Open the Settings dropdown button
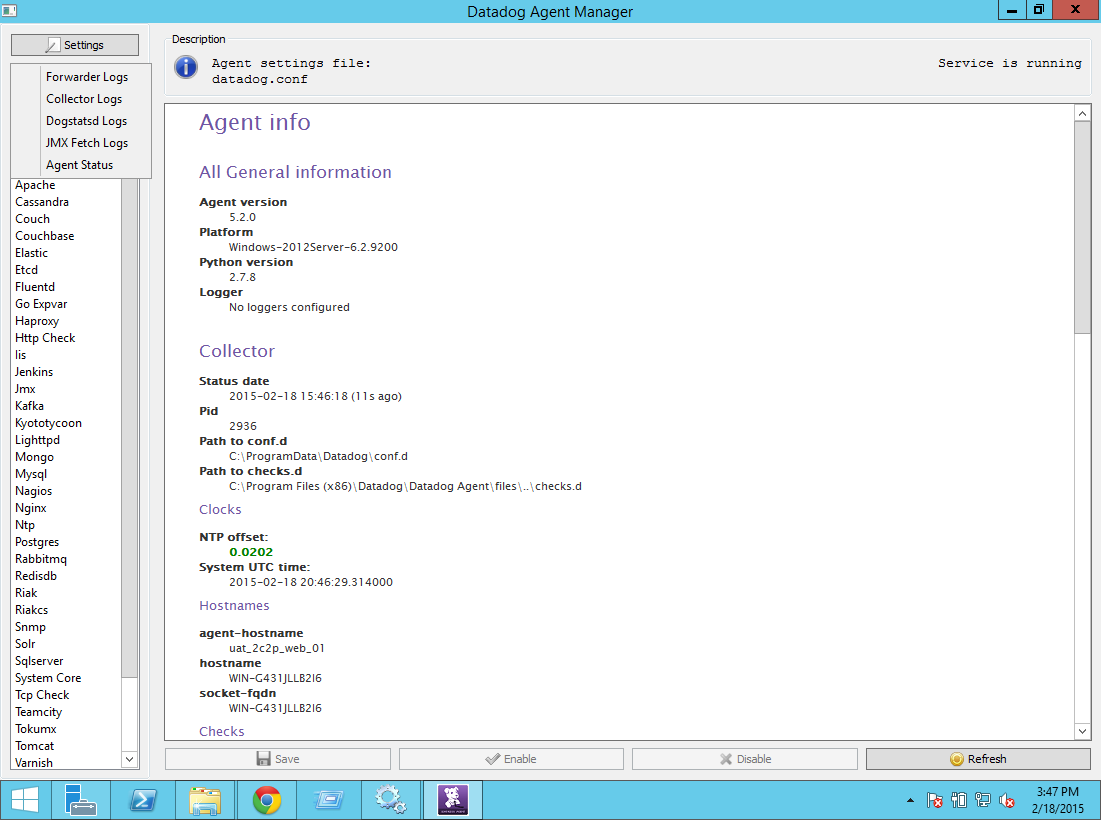The image size is (1101, 820). coord(75,45)
